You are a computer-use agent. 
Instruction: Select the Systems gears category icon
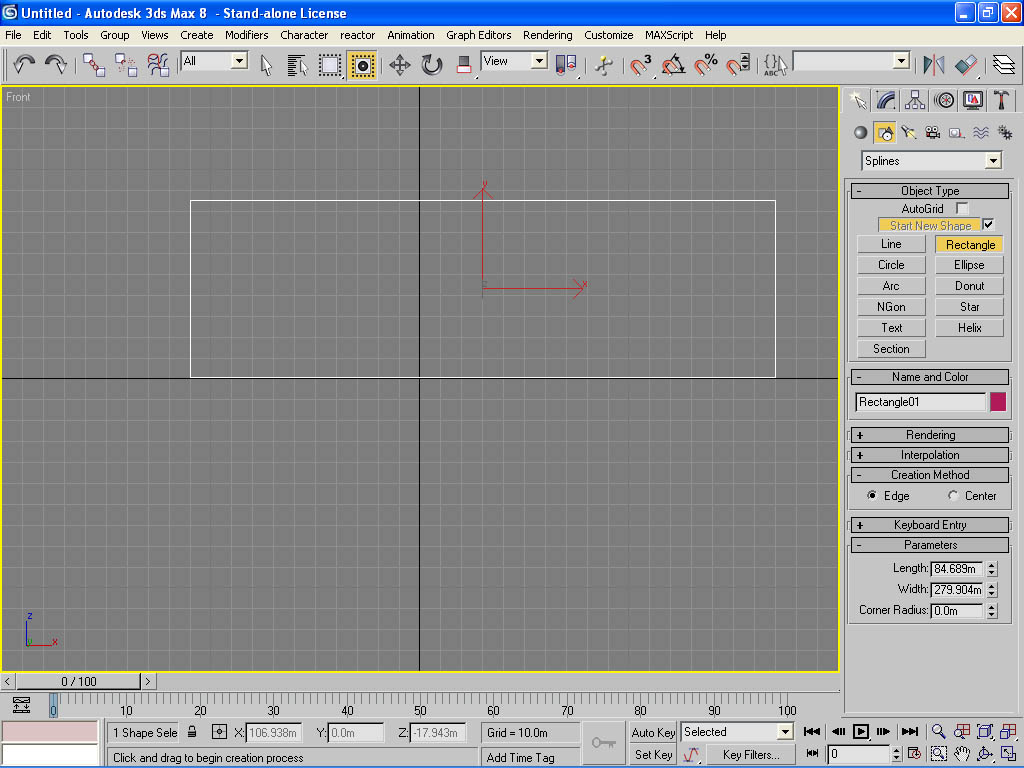click(x=1005, y=133)
